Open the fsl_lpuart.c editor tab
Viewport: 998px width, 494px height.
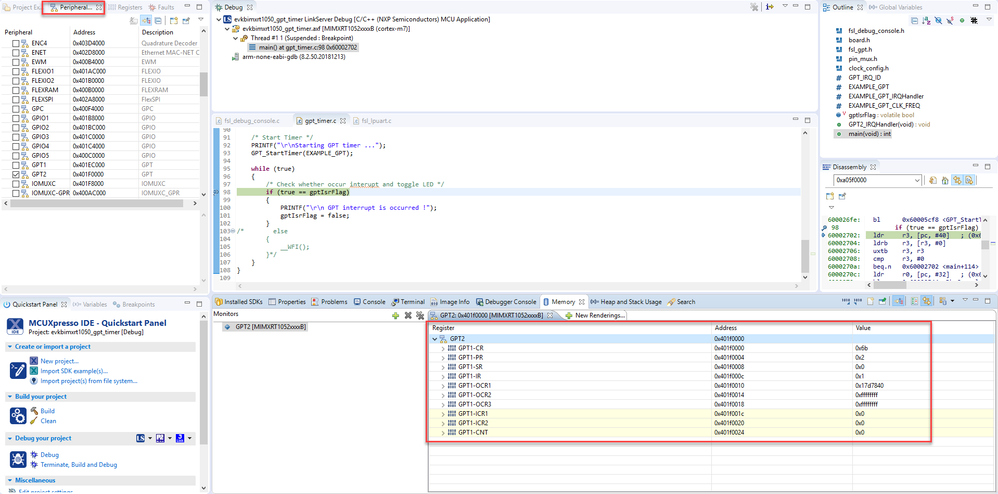coord(373,120)
